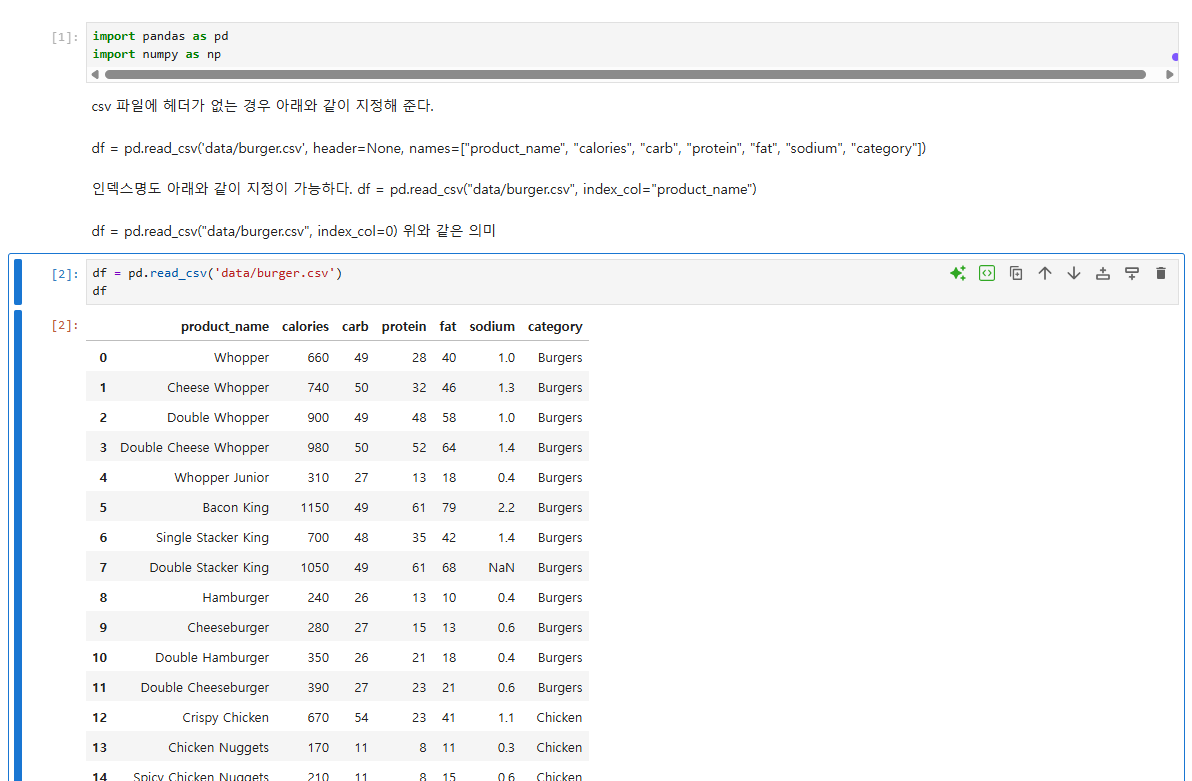The width and height of the screenshot is (1192, 781).
Task: Click the carb column header
Action: pyautogui.click(x=355, y=326)
